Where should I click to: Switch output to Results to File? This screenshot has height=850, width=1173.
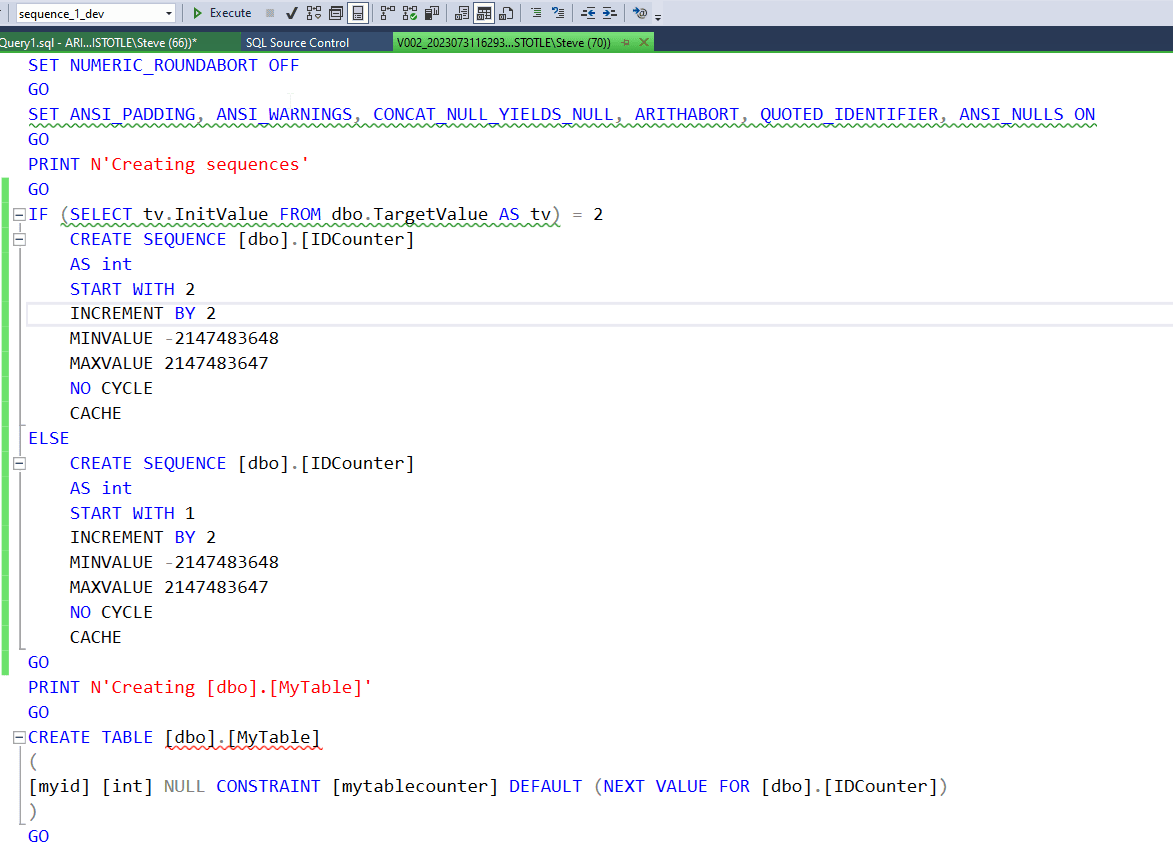tap(506, 13)
